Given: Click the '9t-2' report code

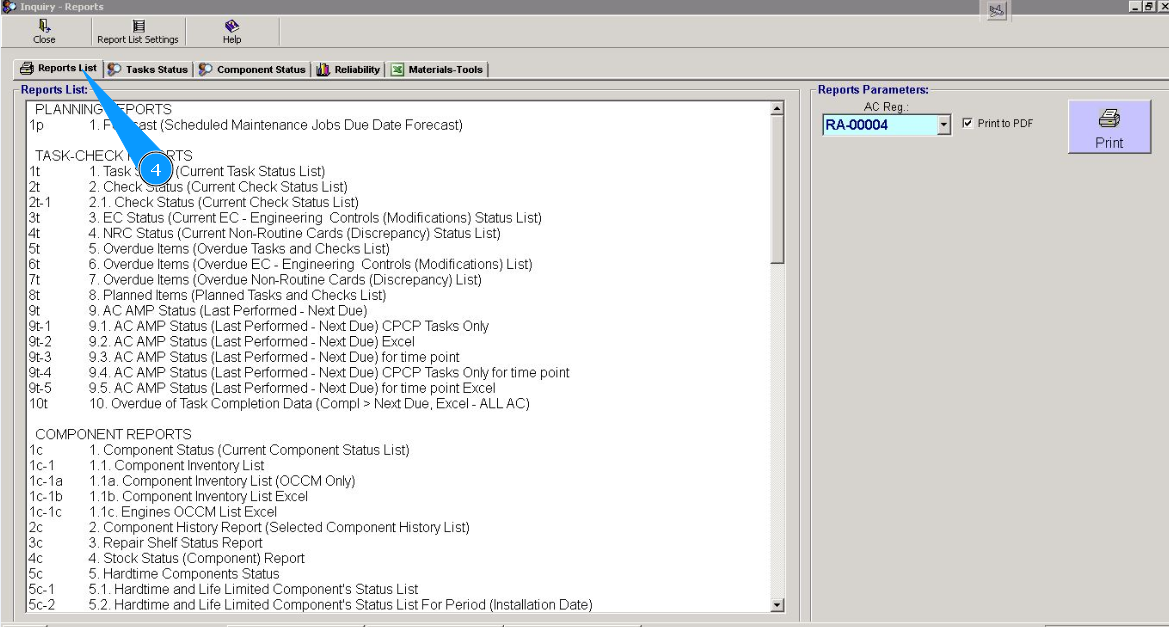Looking at the screenshot, I should [40, 341].
